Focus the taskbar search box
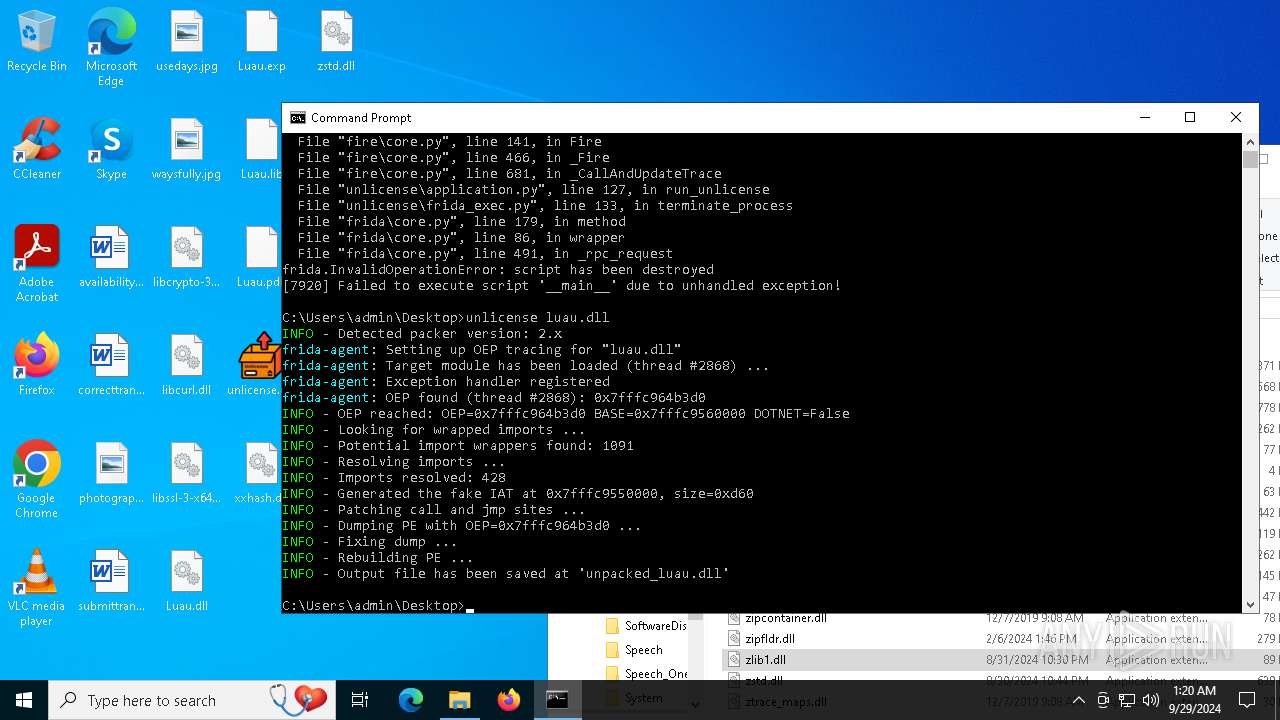This screenshot has width=1280, height=720. coord(192,700)
